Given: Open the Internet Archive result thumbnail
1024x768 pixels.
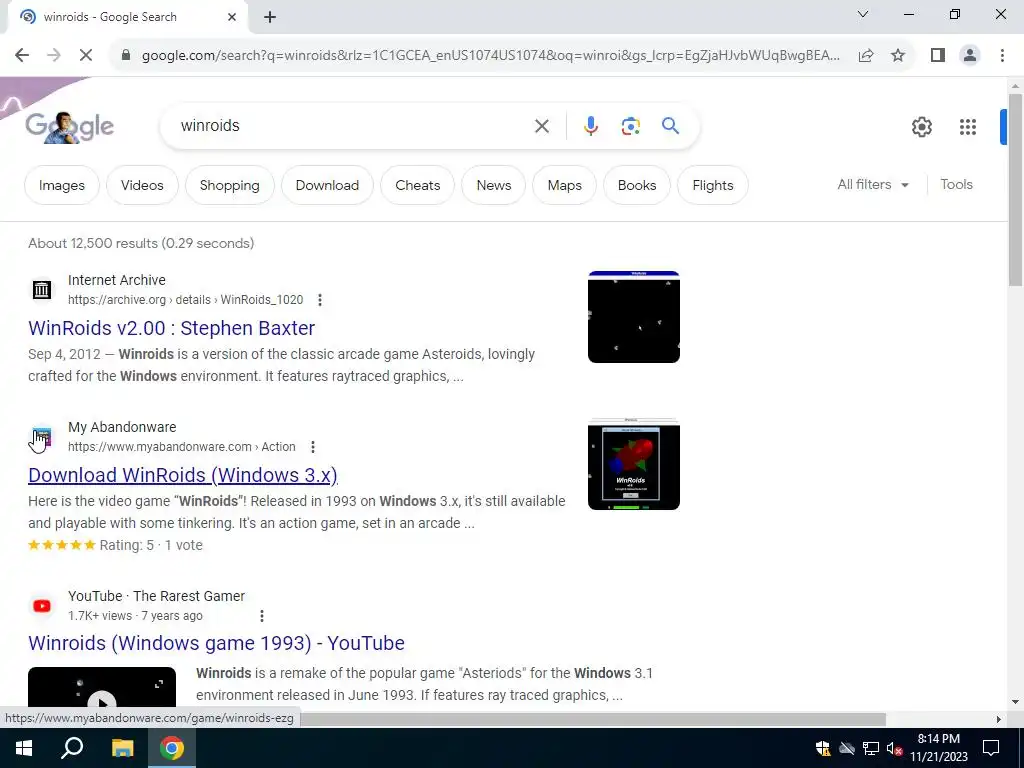Looking at the screenshot, I should tap(633, 317).
